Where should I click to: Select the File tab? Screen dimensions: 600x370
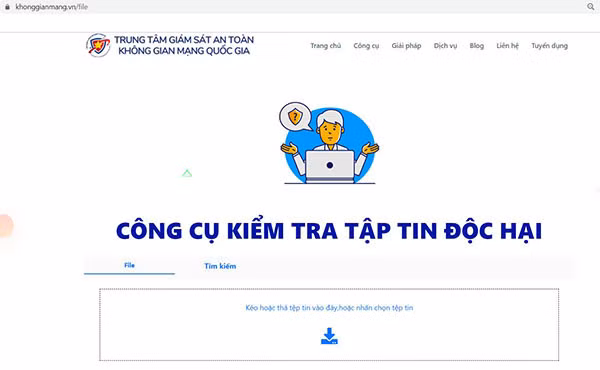click(129, 265)
